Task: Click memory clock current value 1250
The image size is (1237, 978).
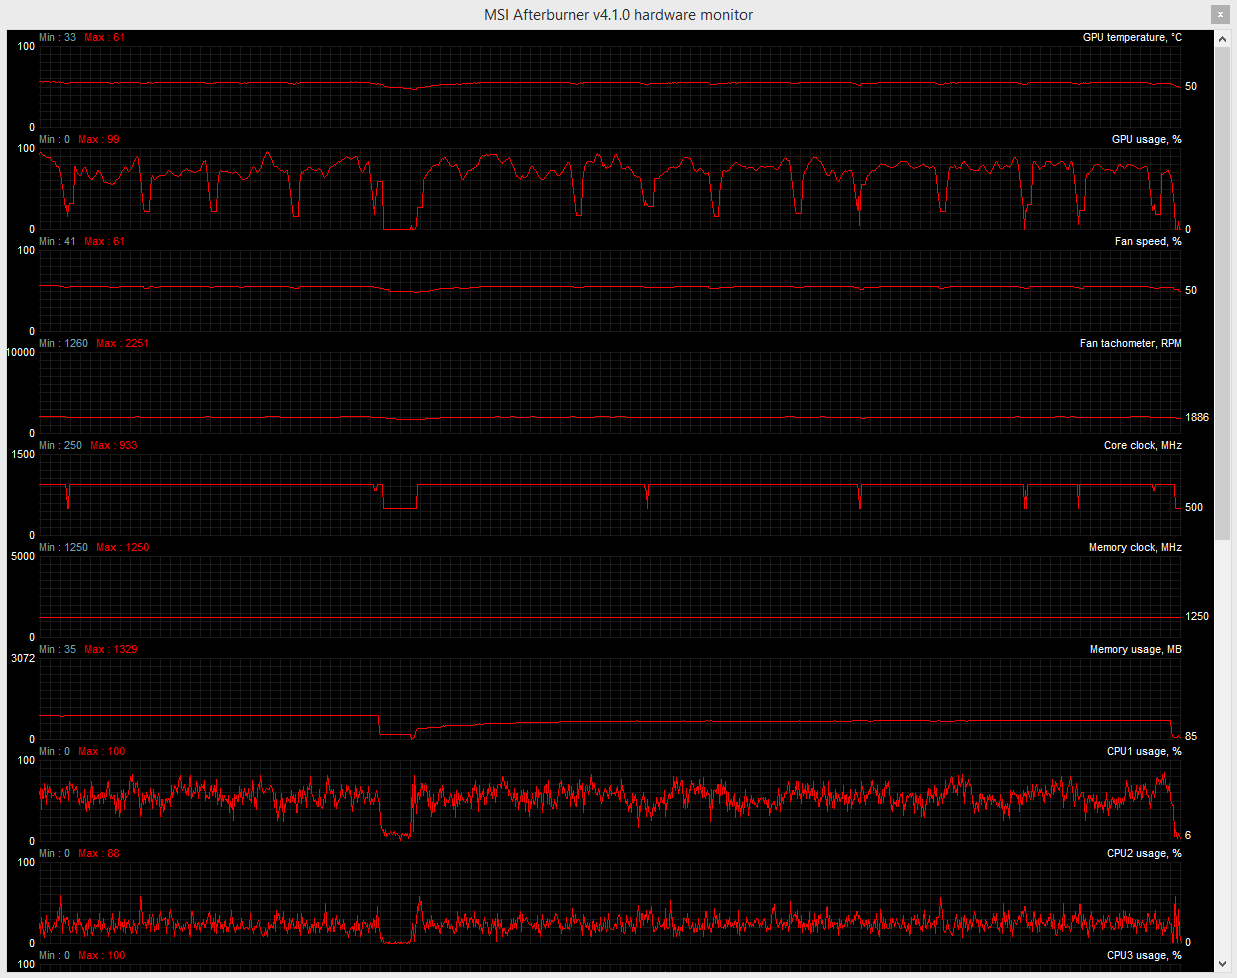Action: point(1197,616)
